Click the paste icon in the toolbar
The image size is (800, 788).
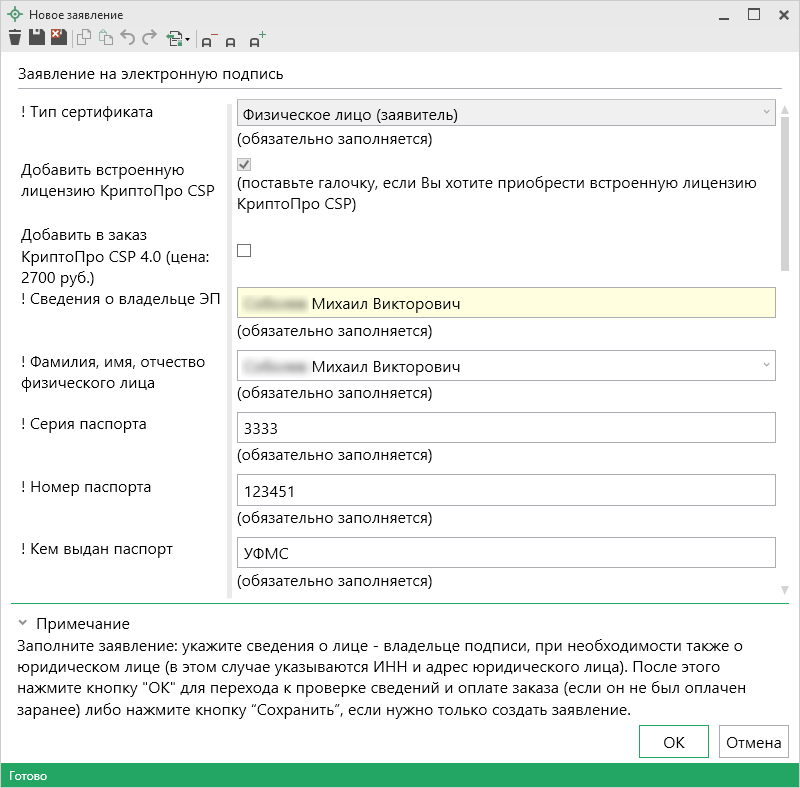pyautogui.click(x=106, y=39)
